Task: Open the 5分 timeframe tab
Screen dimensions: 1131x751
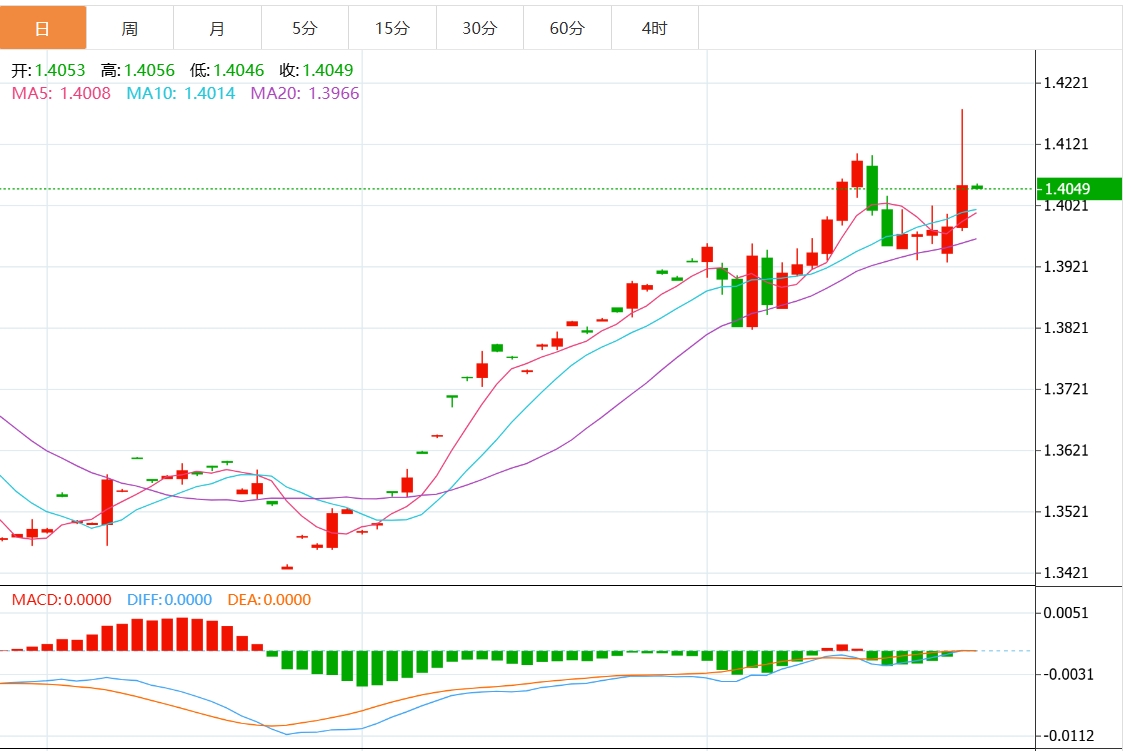Action: coord(304,28)
